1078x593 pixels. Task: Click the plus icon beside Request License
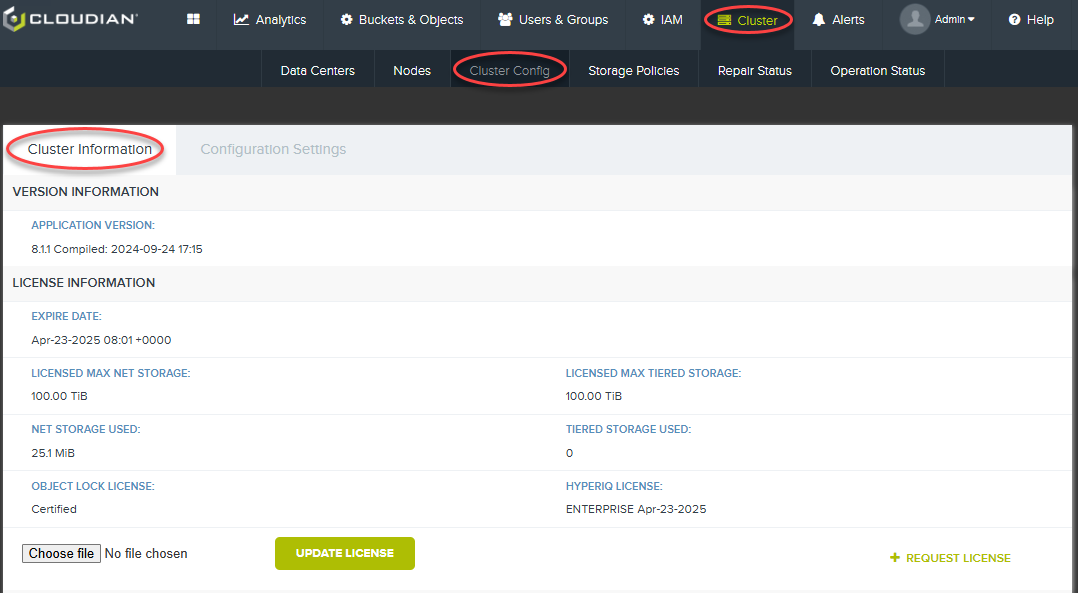point(894,557)
